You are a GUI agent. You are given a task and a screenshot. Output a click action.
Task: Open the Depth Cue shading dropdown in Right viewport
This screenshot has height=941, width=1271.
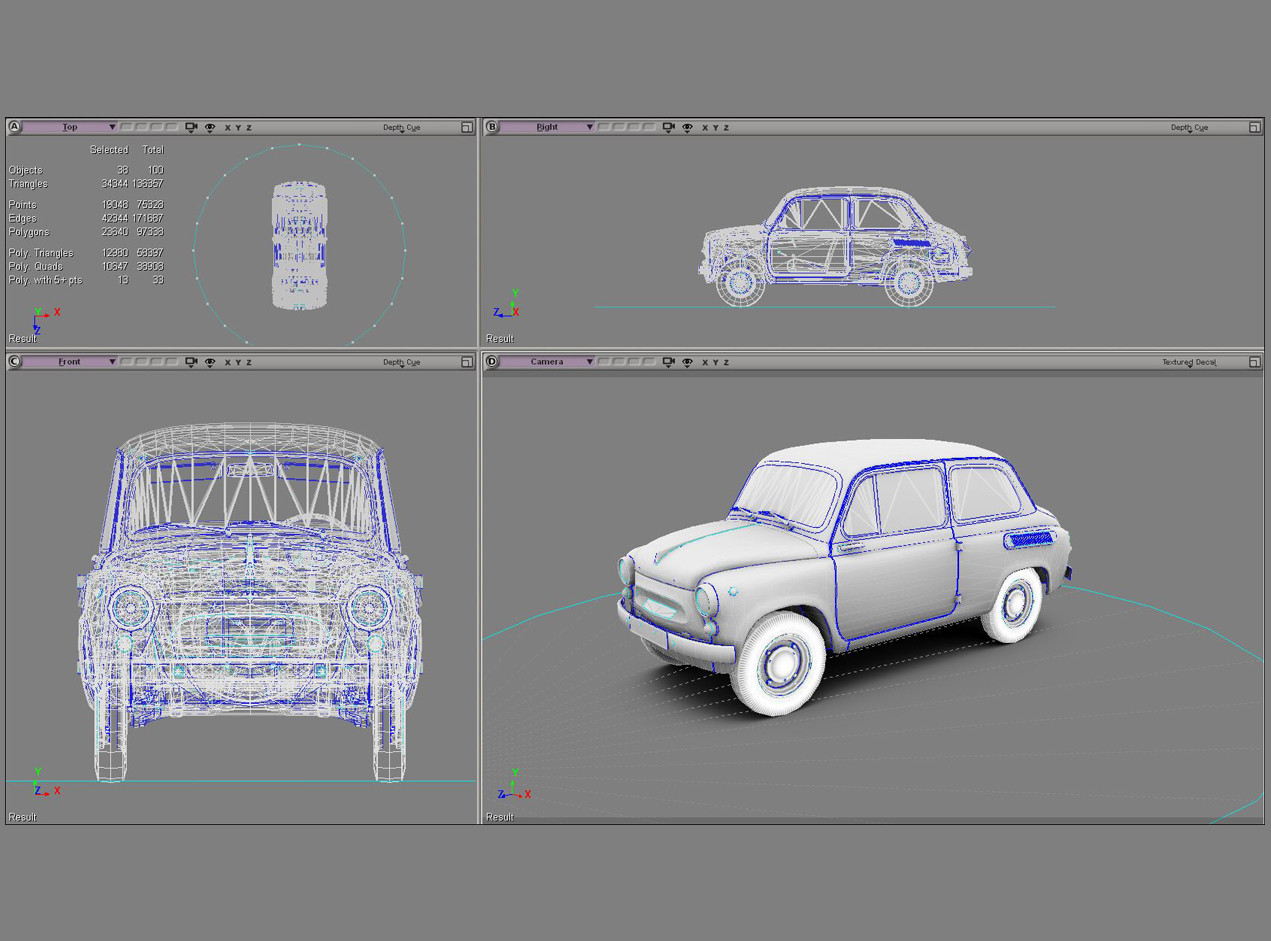(1190, 127)
